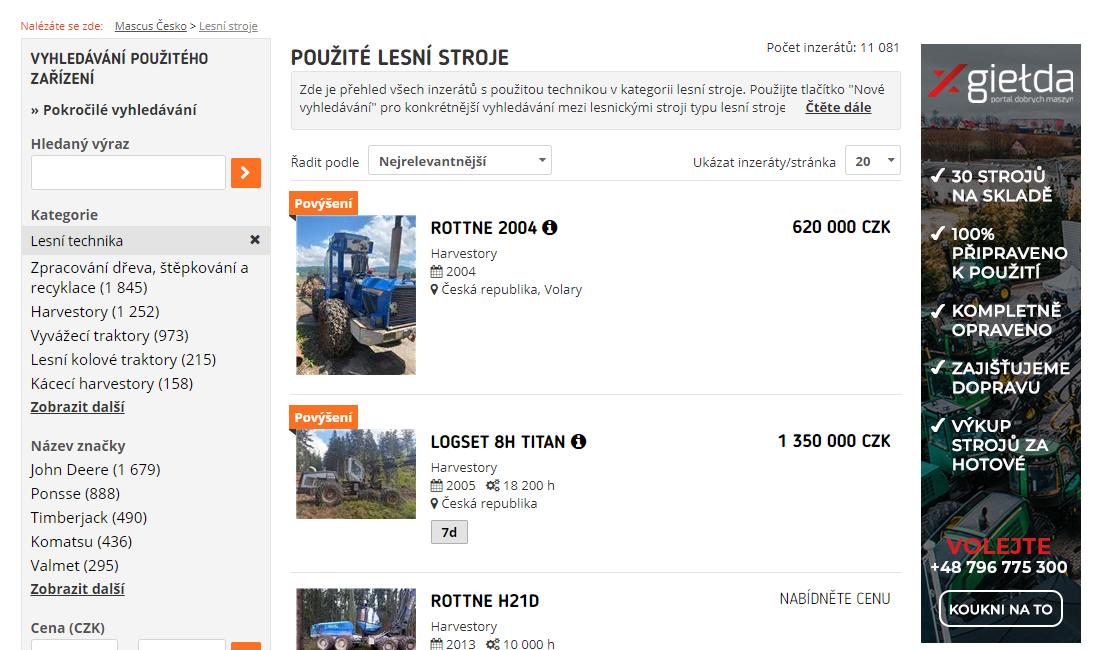Filter by brand Ponsse (888)
1098x650 pixels.
click(76, 494)
